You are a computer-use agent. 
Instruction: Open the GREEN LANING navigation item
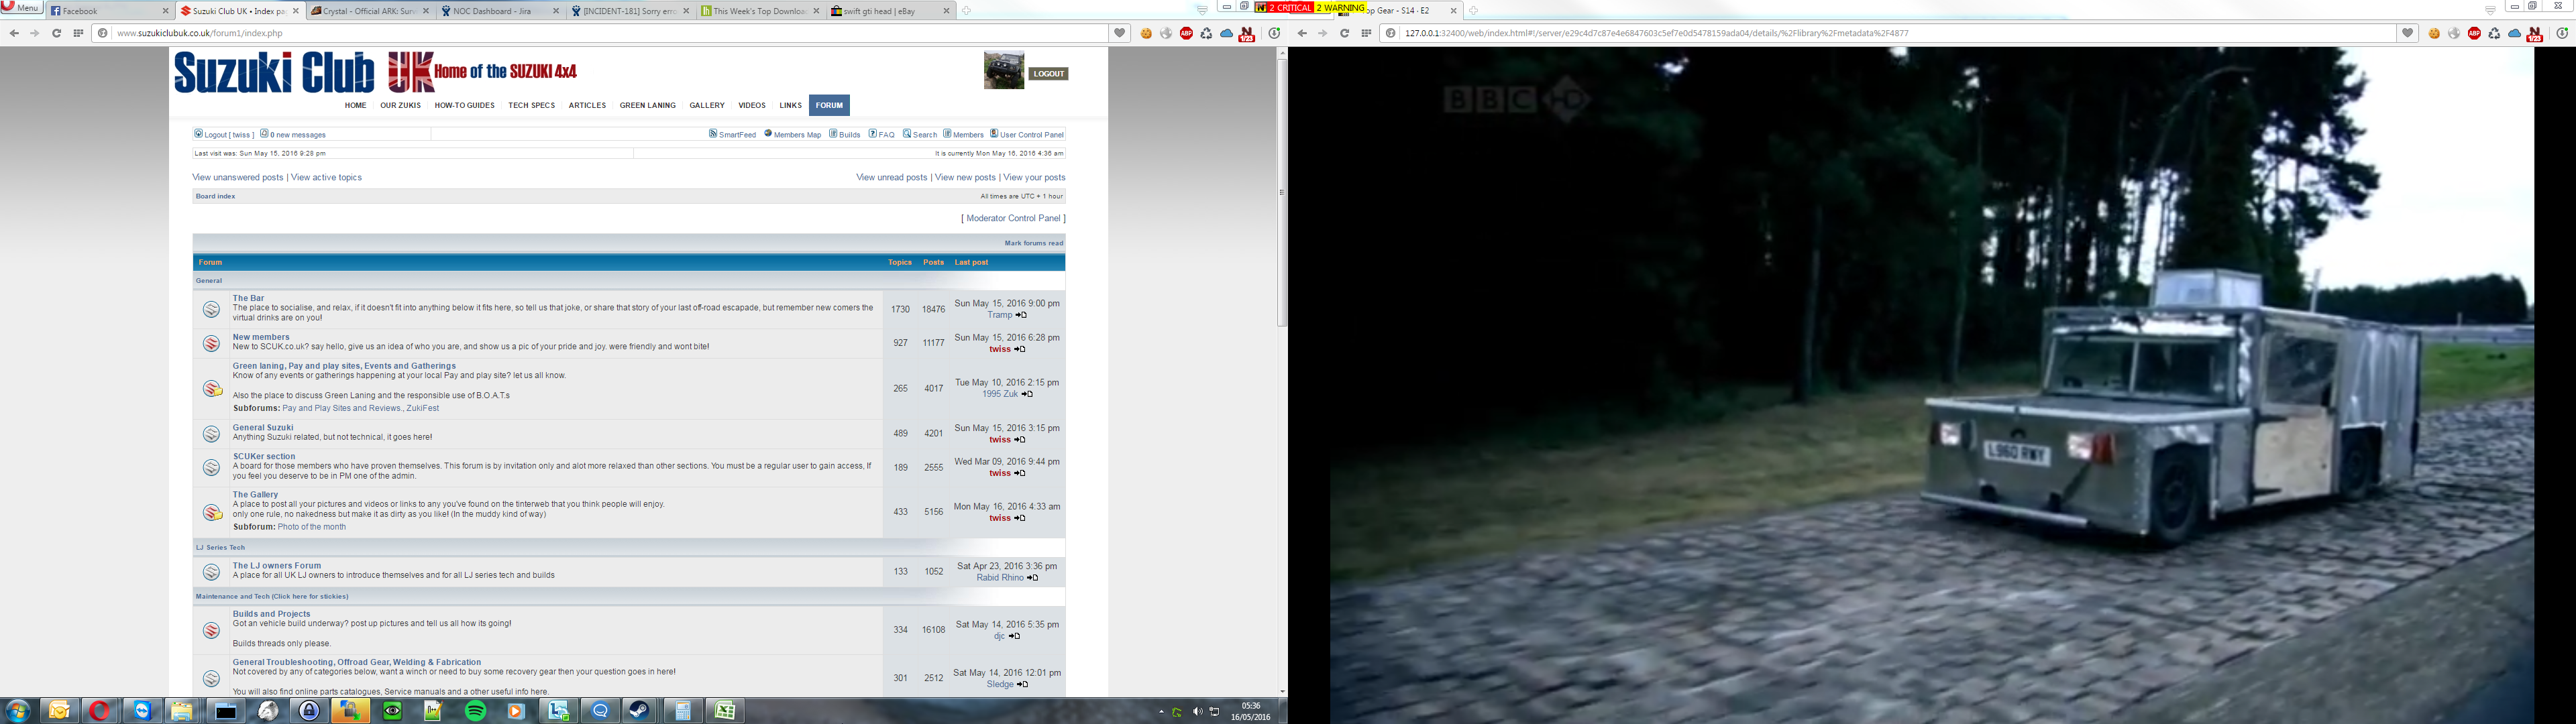647,105
